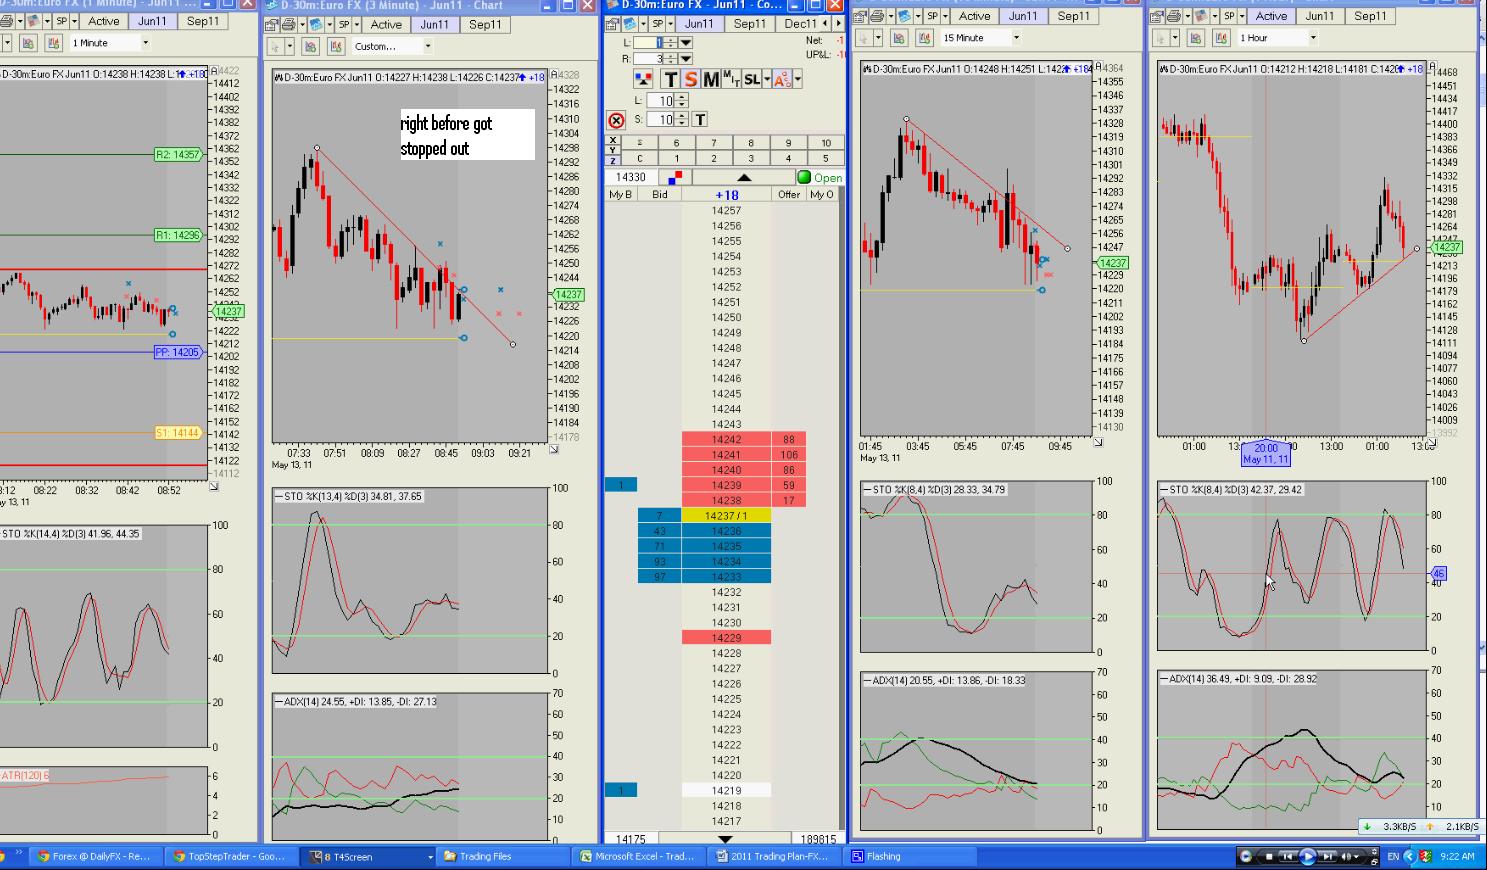
Task: Click the S quantity stepper field showing 10
Action: (x=667, y=120)
